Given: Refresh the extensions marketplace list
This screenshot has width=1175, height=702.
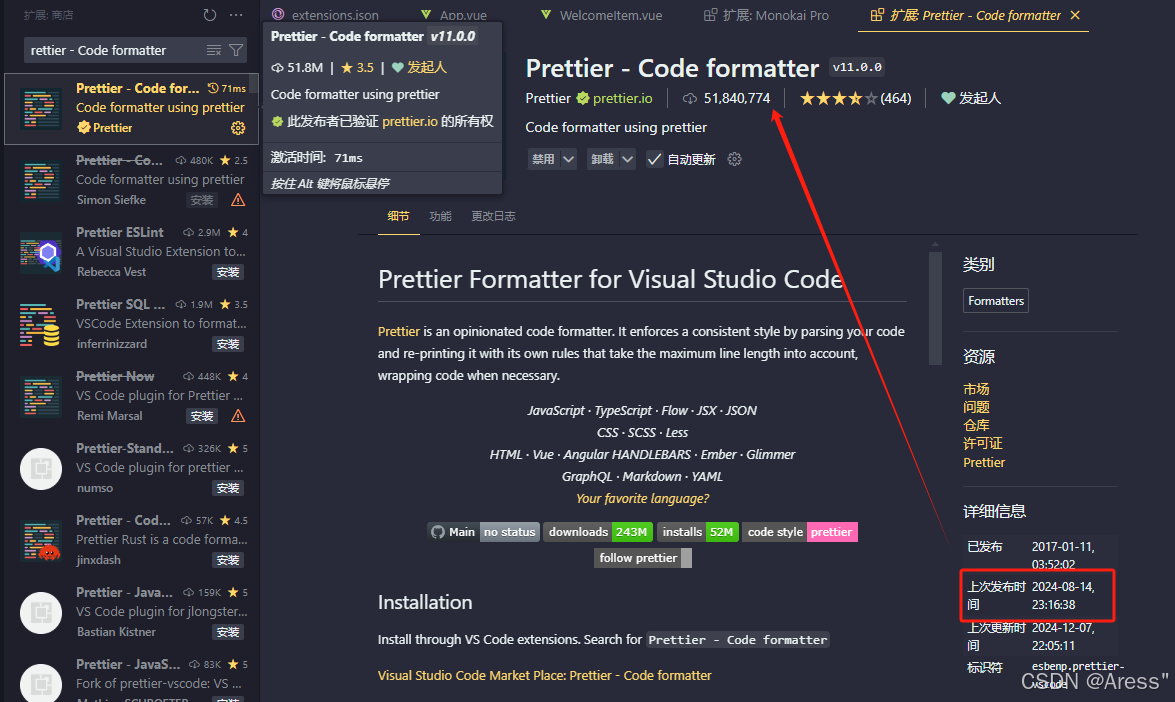Looking at the screenshot, I should (x=210, y=15).
